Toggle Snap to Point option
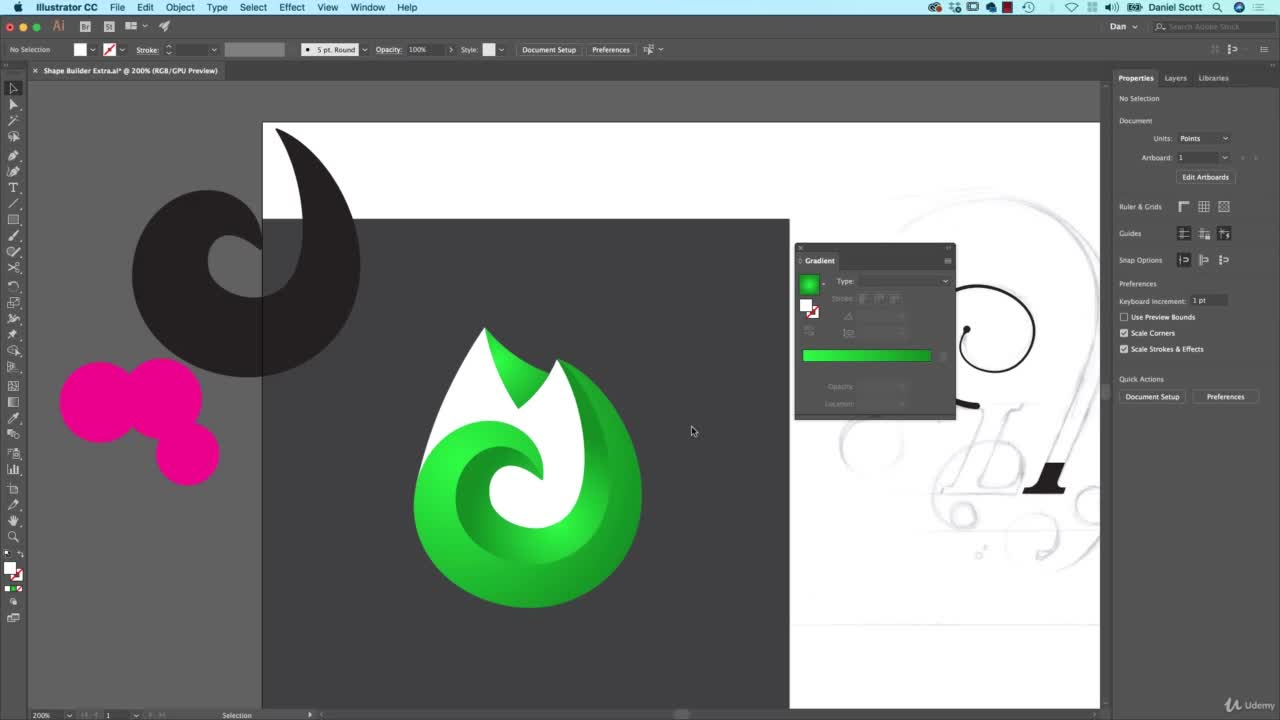 pos(1184,260)
